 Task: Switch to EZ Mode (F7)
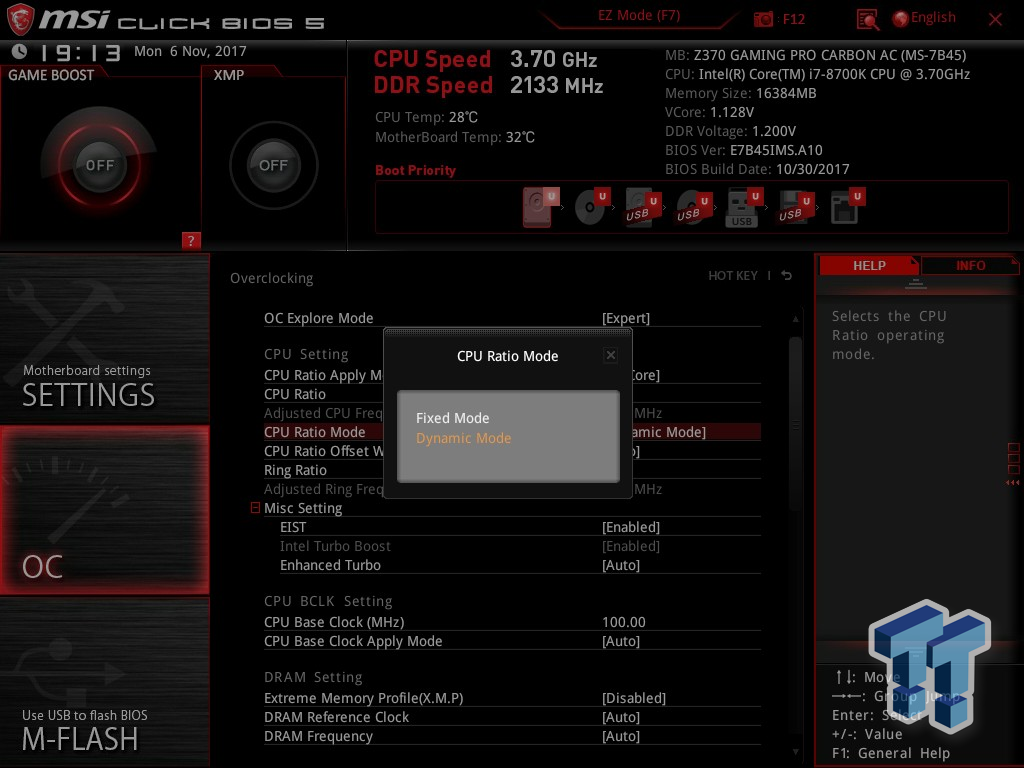coord(639,16)
